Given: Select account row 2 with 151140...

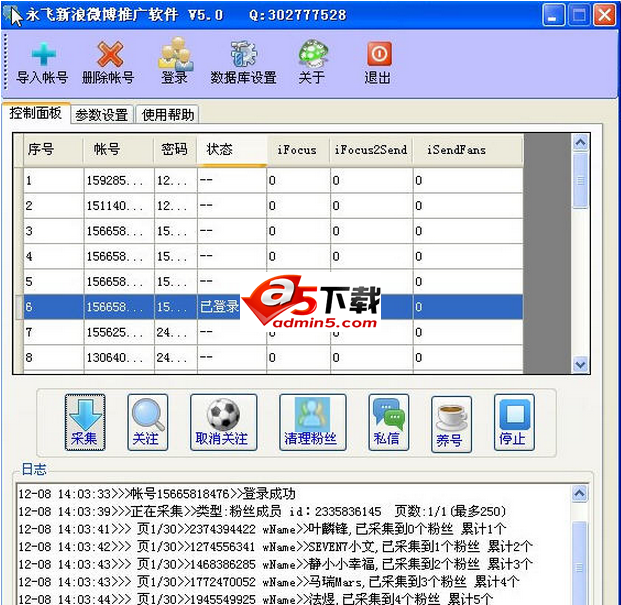Looking at the screenshot, I should tap(273, 206).
